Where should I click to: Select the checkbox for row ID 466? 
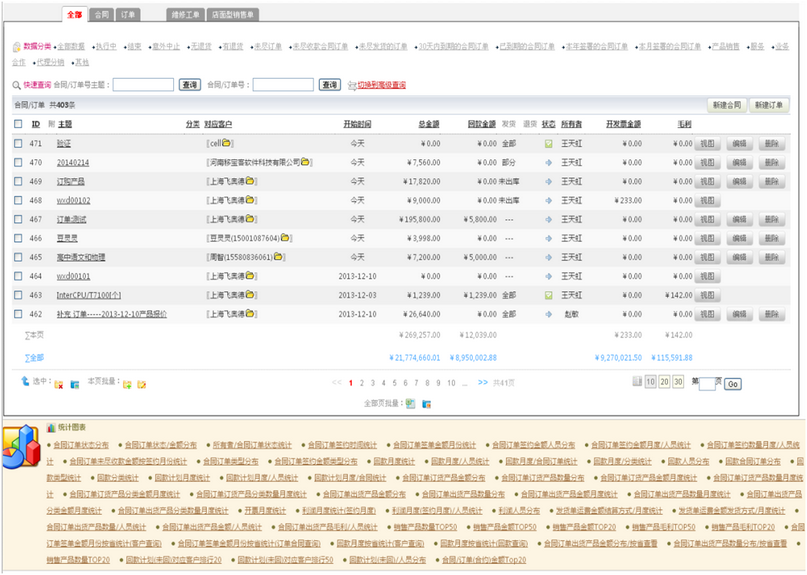tap(18, 239)
